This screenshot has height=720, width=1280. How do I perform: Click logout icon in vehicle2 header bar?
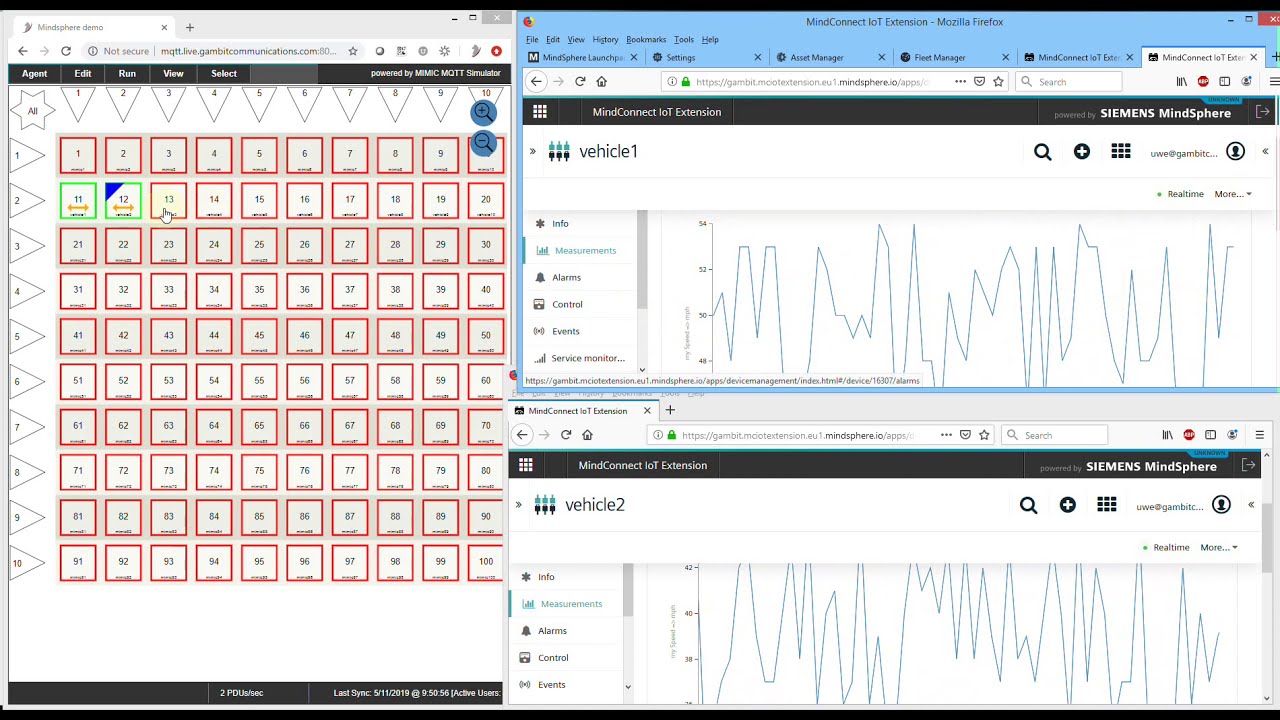pyautogui.click(x=1249, y=466)
